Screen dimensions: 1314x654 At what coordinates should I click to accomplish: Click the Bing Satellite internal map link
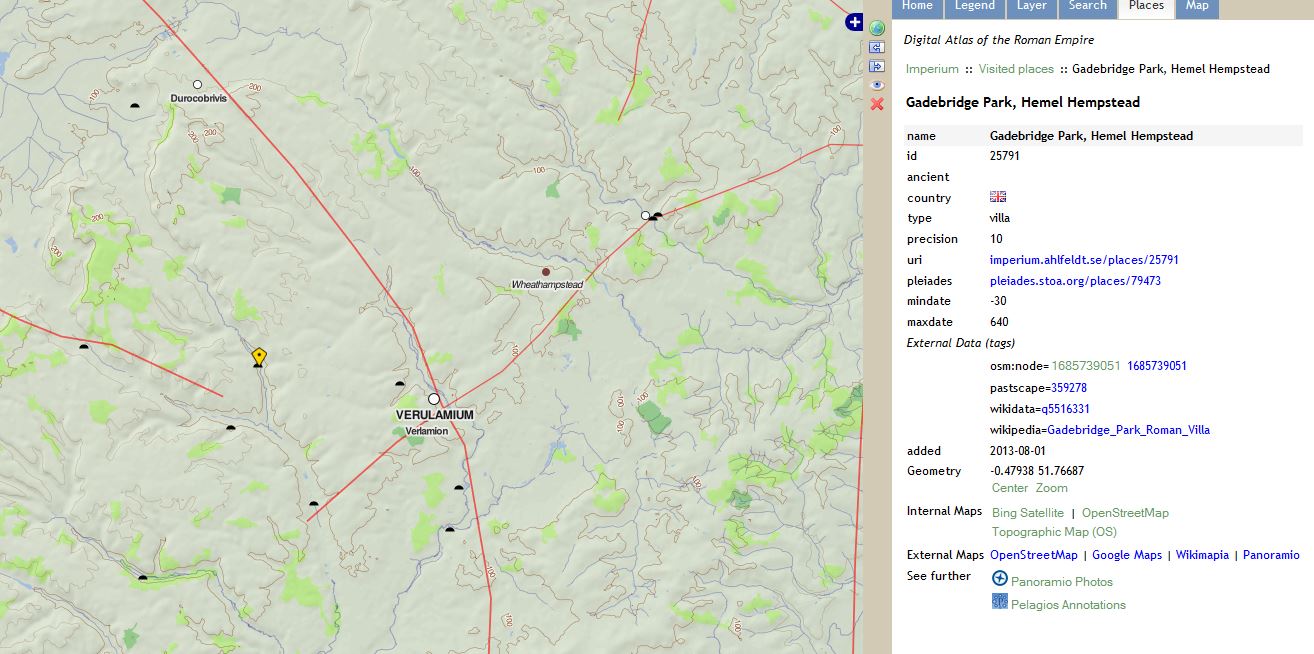(1027, 513)
